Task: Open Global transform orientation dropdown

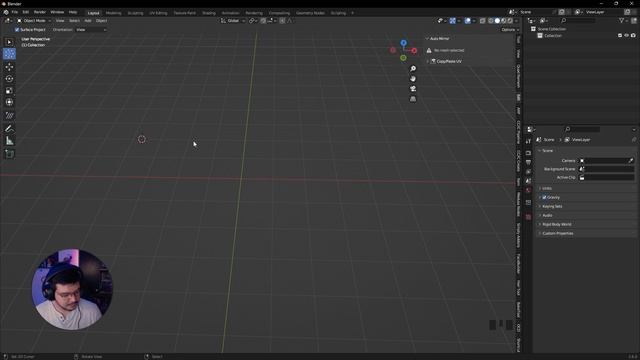Action: click(x=233, y=20)
